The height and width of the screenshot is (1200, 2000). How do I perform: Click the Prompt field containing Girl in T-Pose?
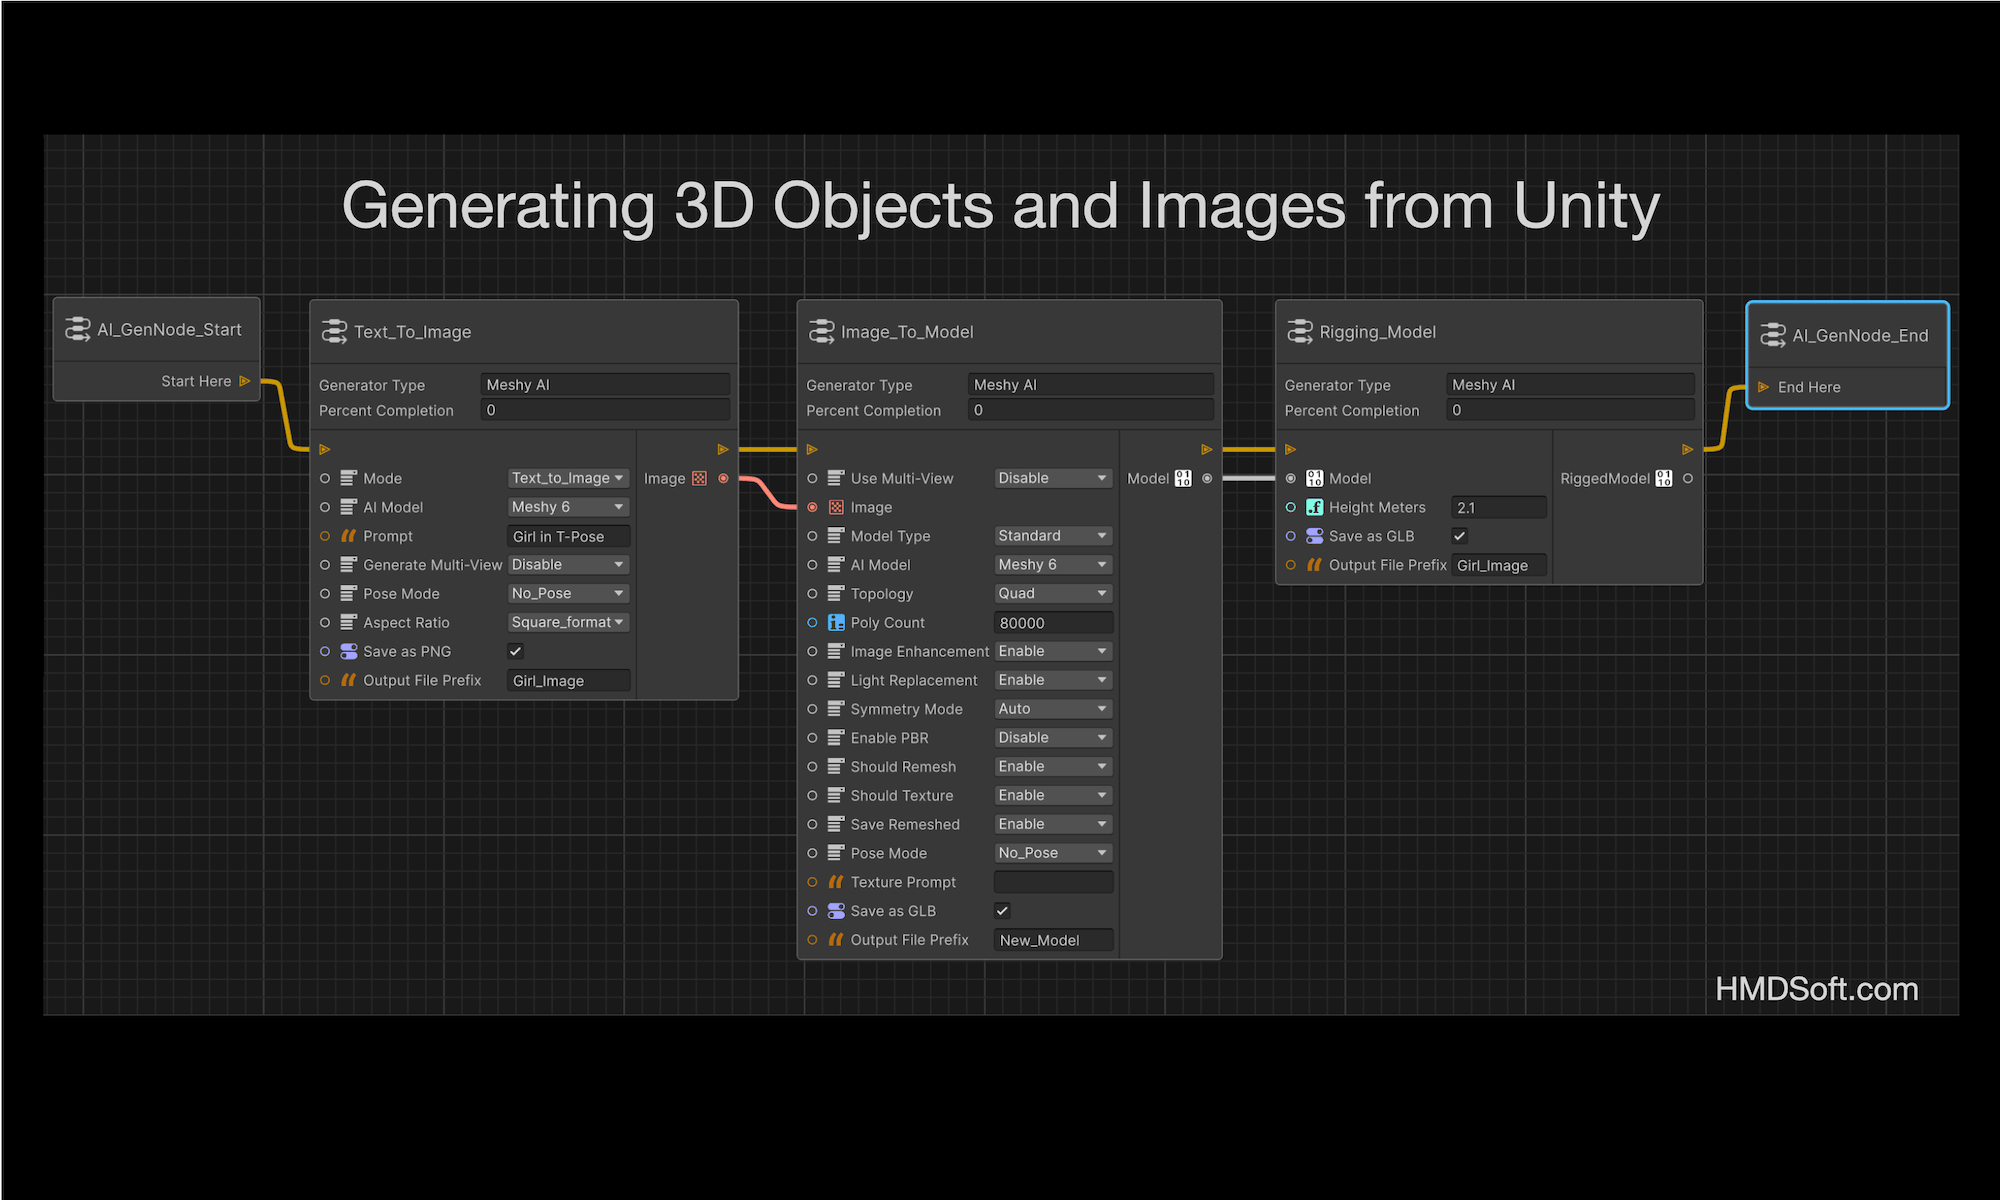point(568,537)
